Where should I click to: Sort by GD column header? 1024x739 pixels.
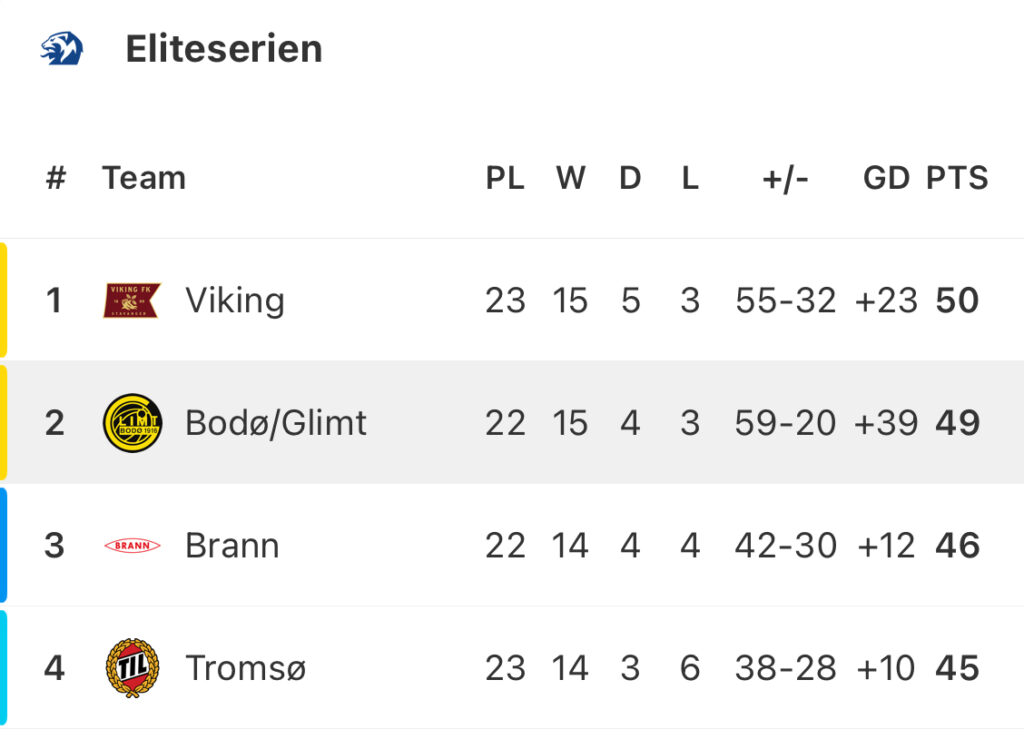pos(886,178)
